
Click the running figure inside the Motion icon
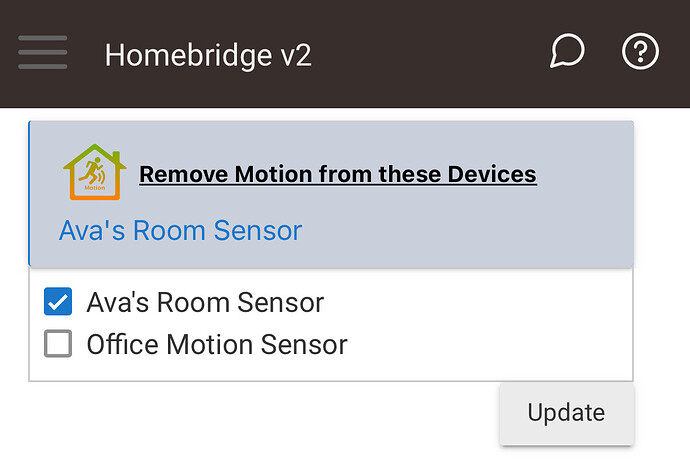(92, 171)
